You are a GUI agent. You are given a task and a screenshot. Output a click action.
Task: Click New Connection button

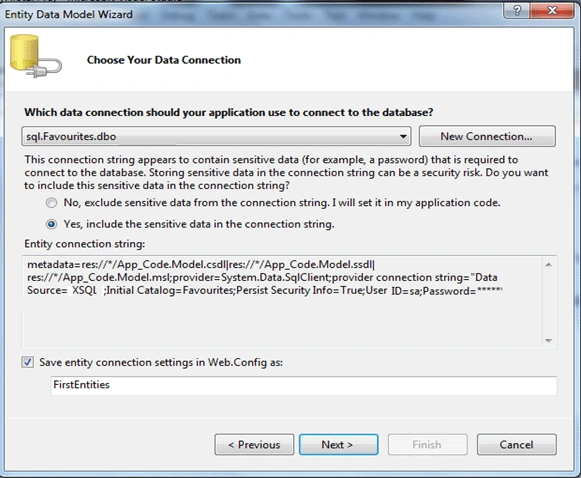point(487,136)
